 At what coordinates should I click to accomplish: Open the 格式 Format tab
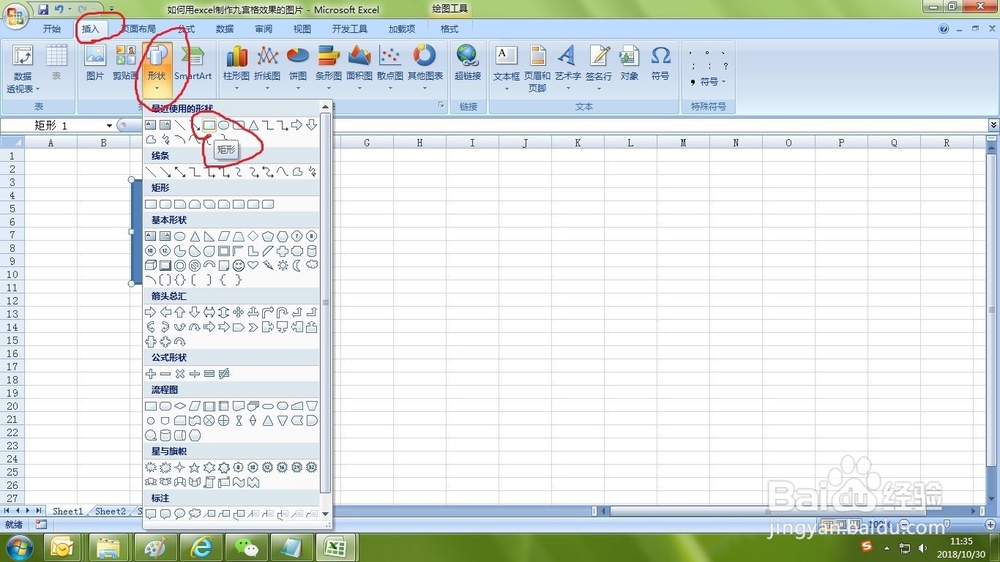(449, 29)
